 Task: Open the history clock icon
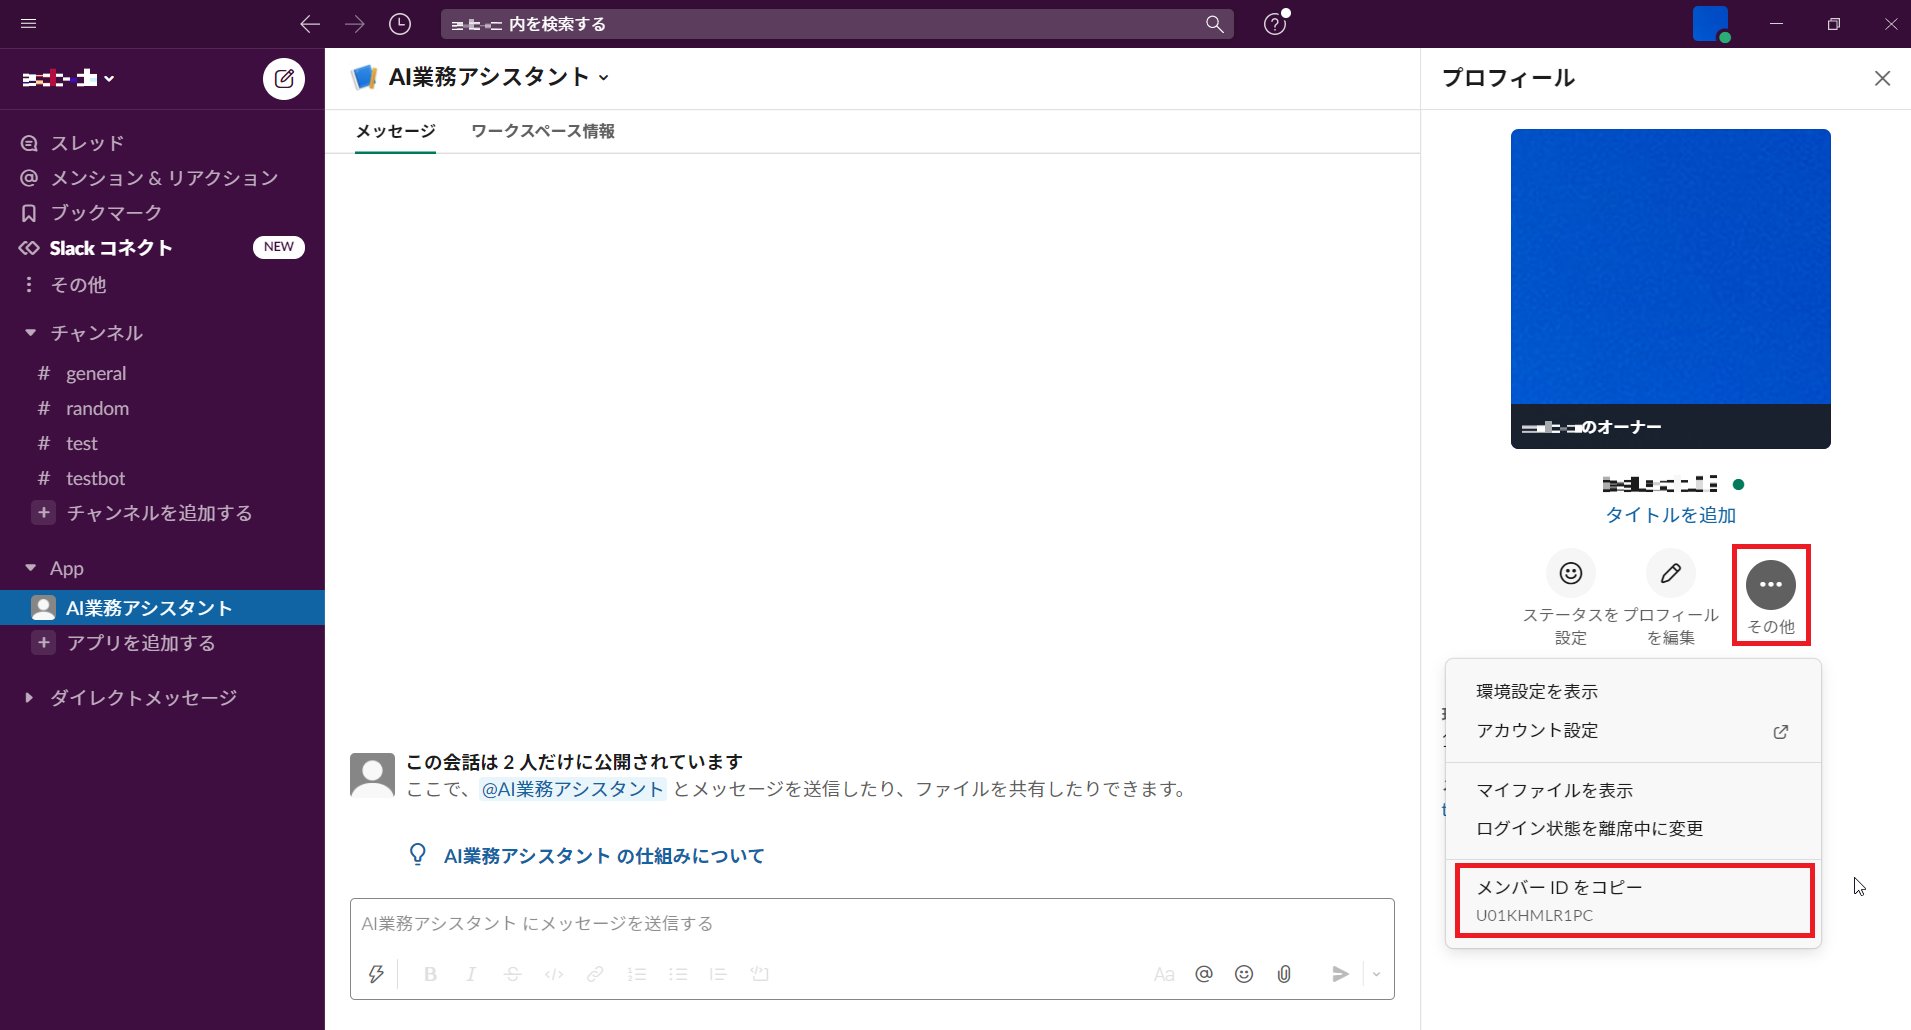400,24
